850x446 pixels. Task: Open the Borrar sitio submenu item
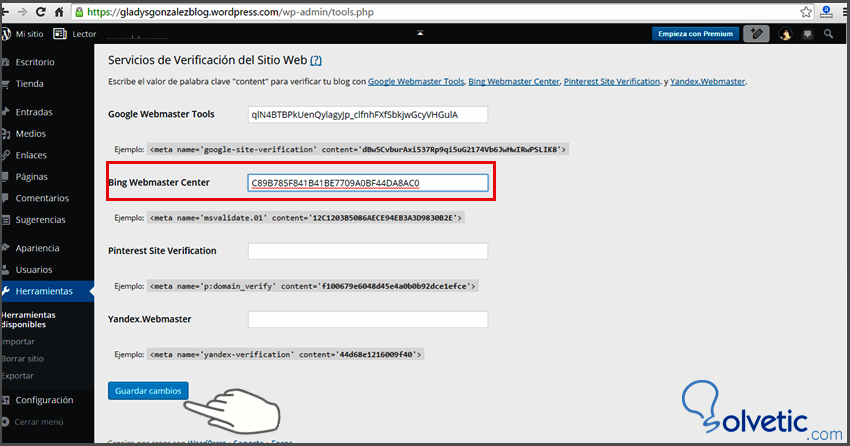click(23, 358)
